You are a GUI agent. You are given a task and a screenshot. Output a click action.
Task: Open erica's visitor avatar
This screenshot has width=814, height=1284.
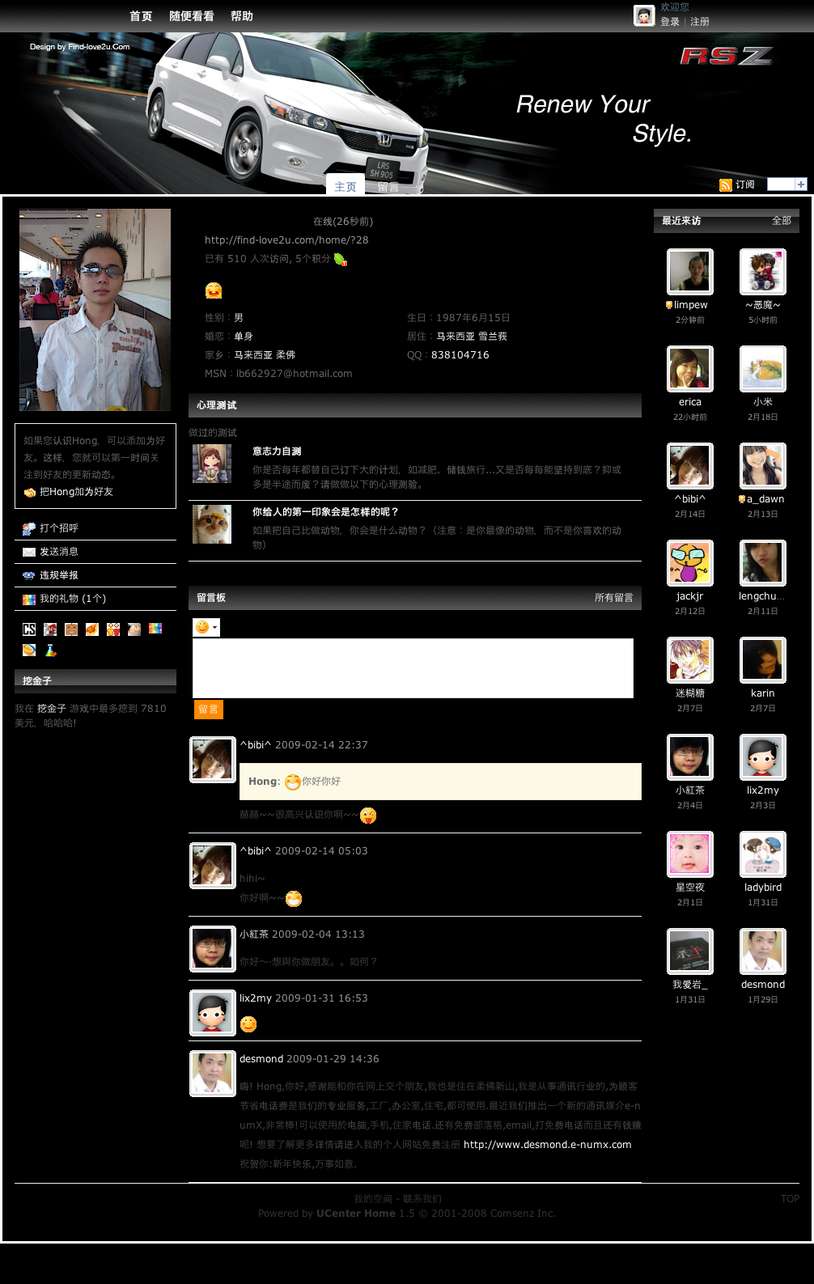(690, 369)
